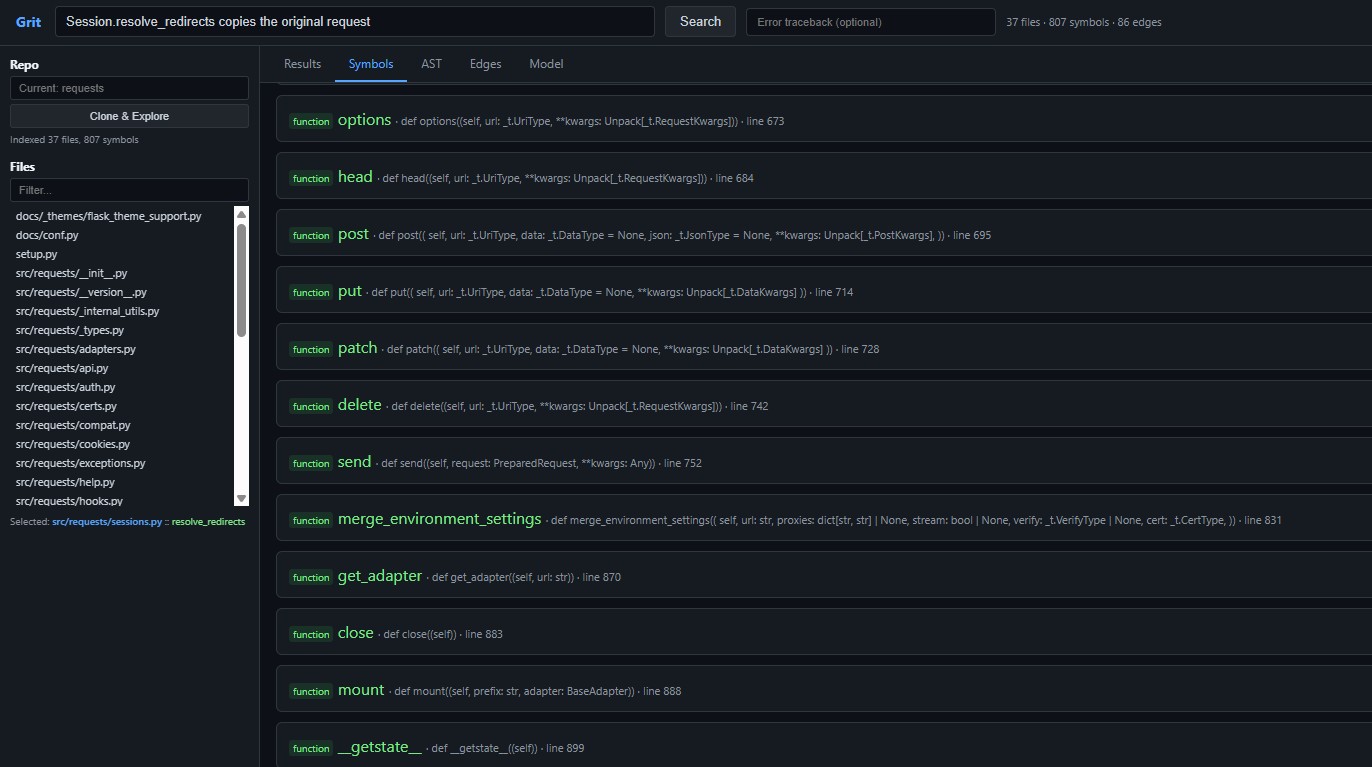Click the error traceback input field
1372x767 pixels.
pos(871,22)
